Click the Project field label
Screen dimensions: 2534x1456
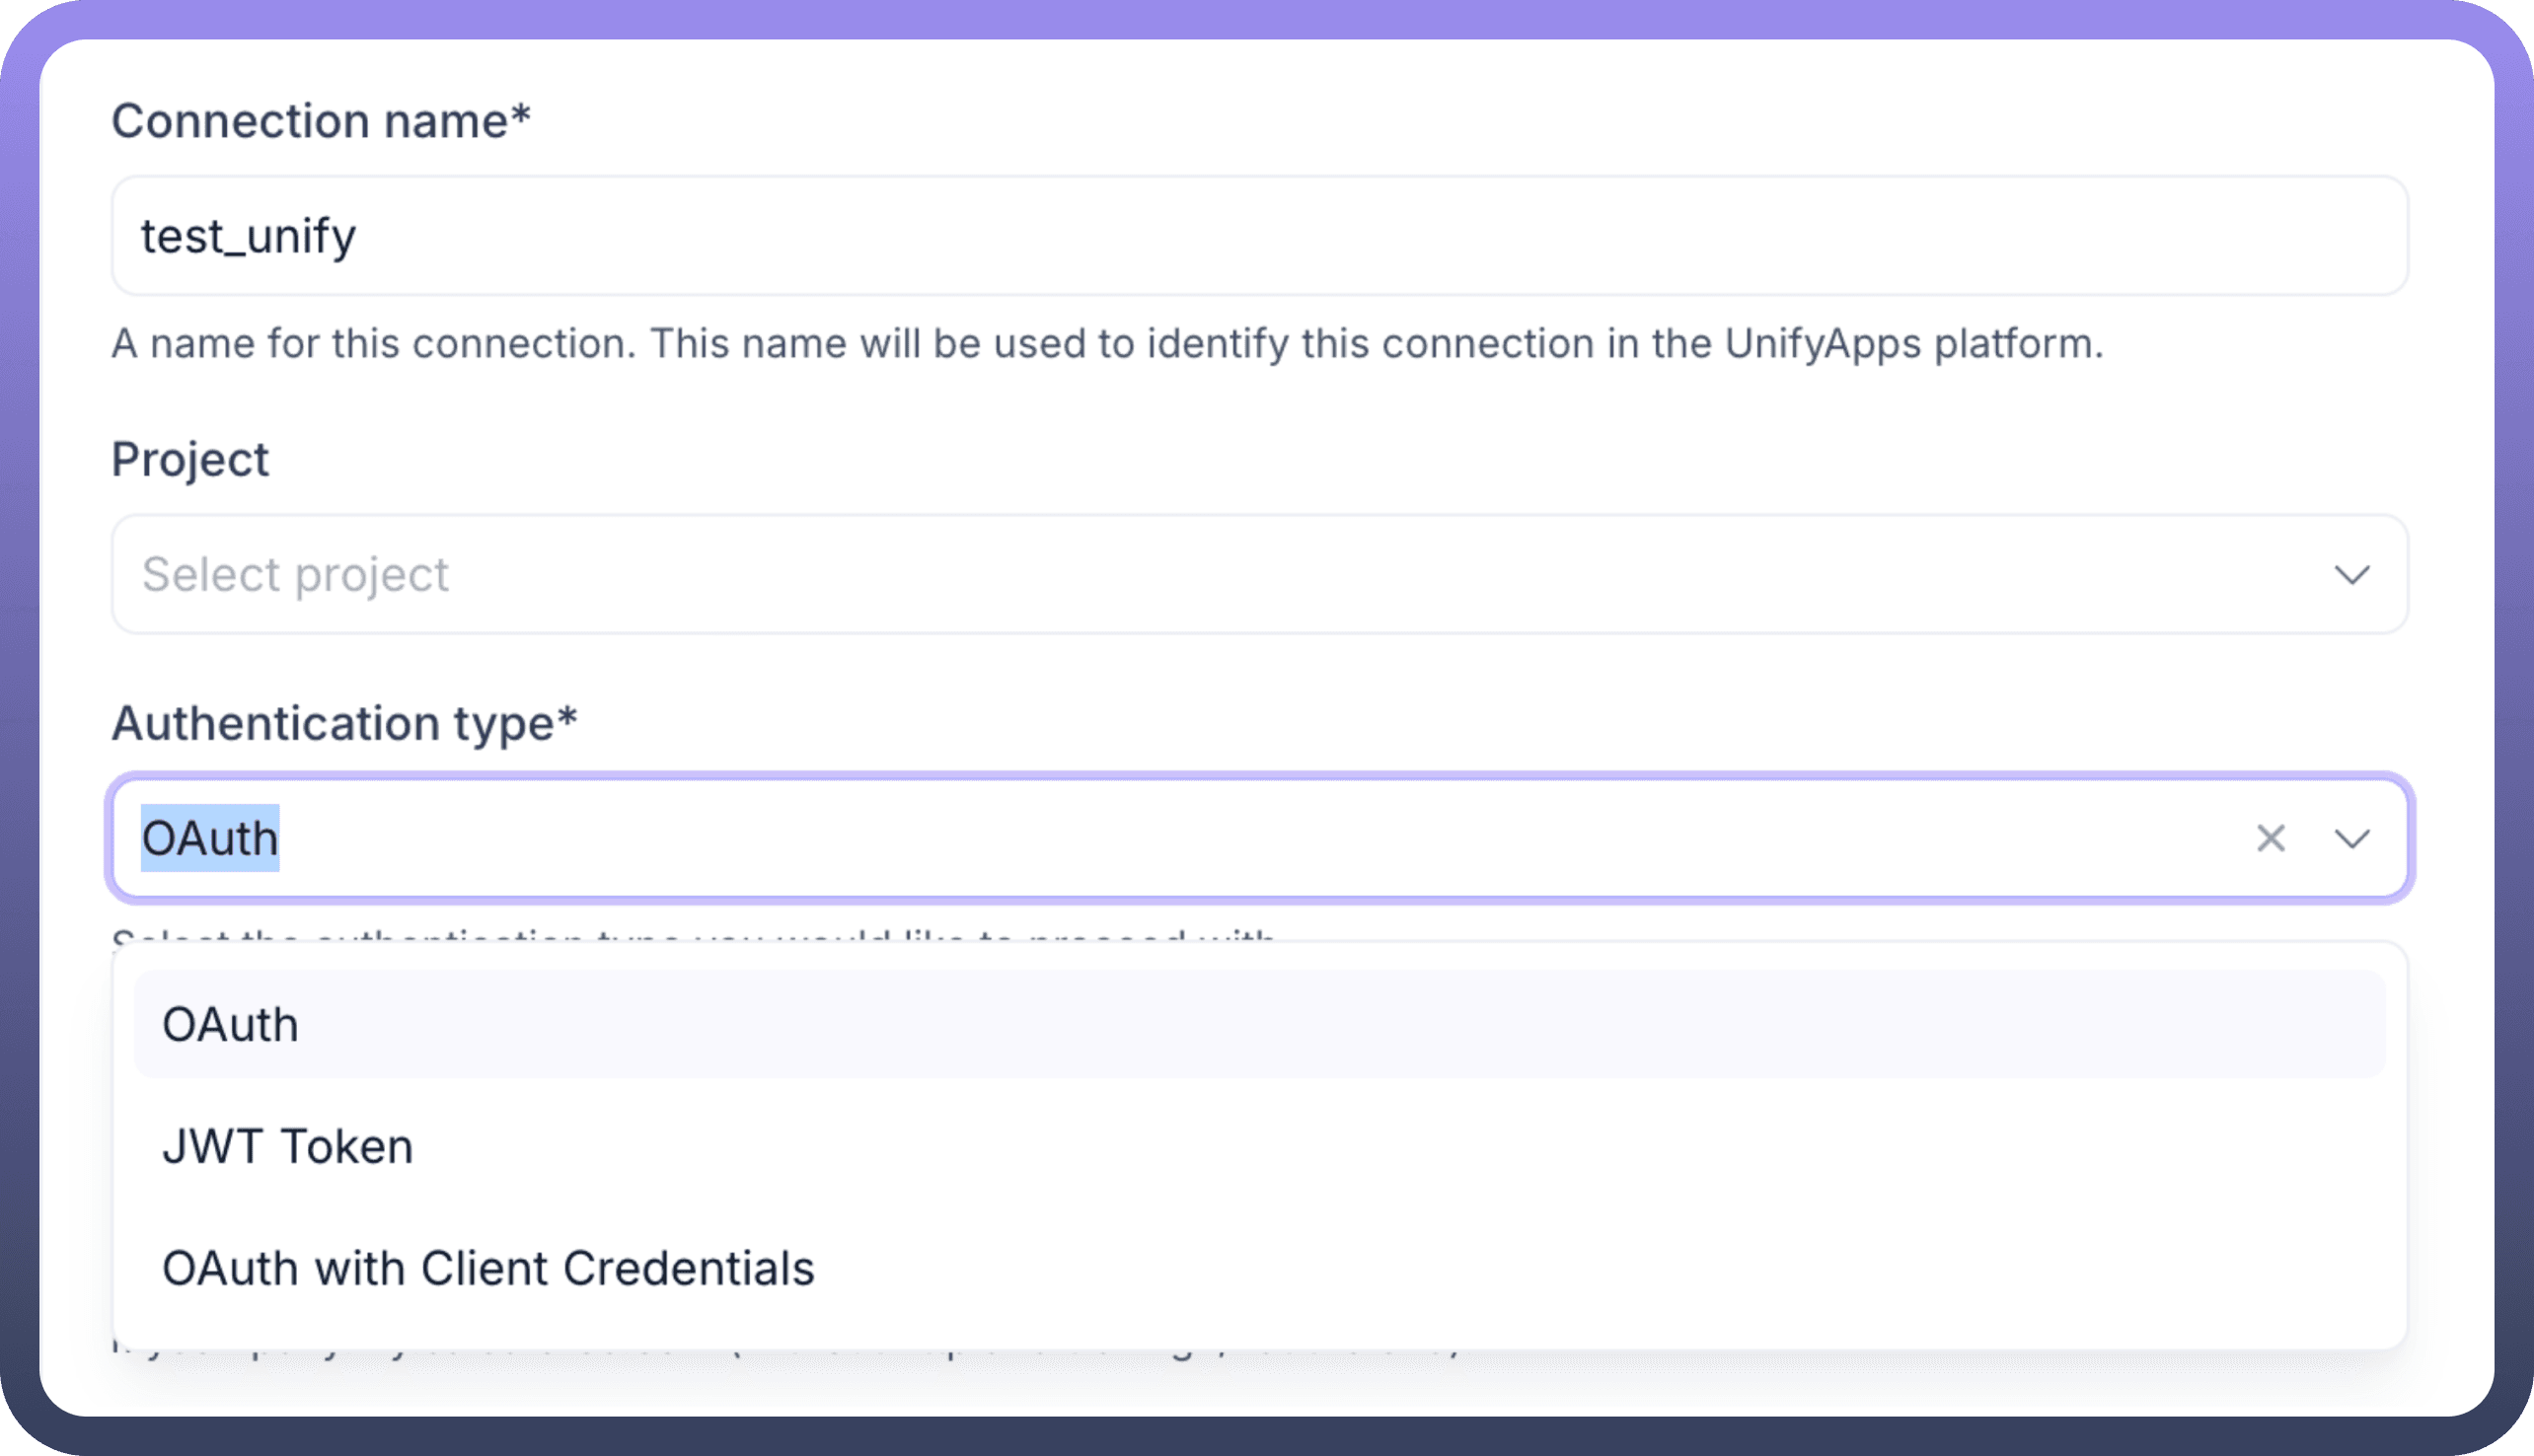pos(190,460)
